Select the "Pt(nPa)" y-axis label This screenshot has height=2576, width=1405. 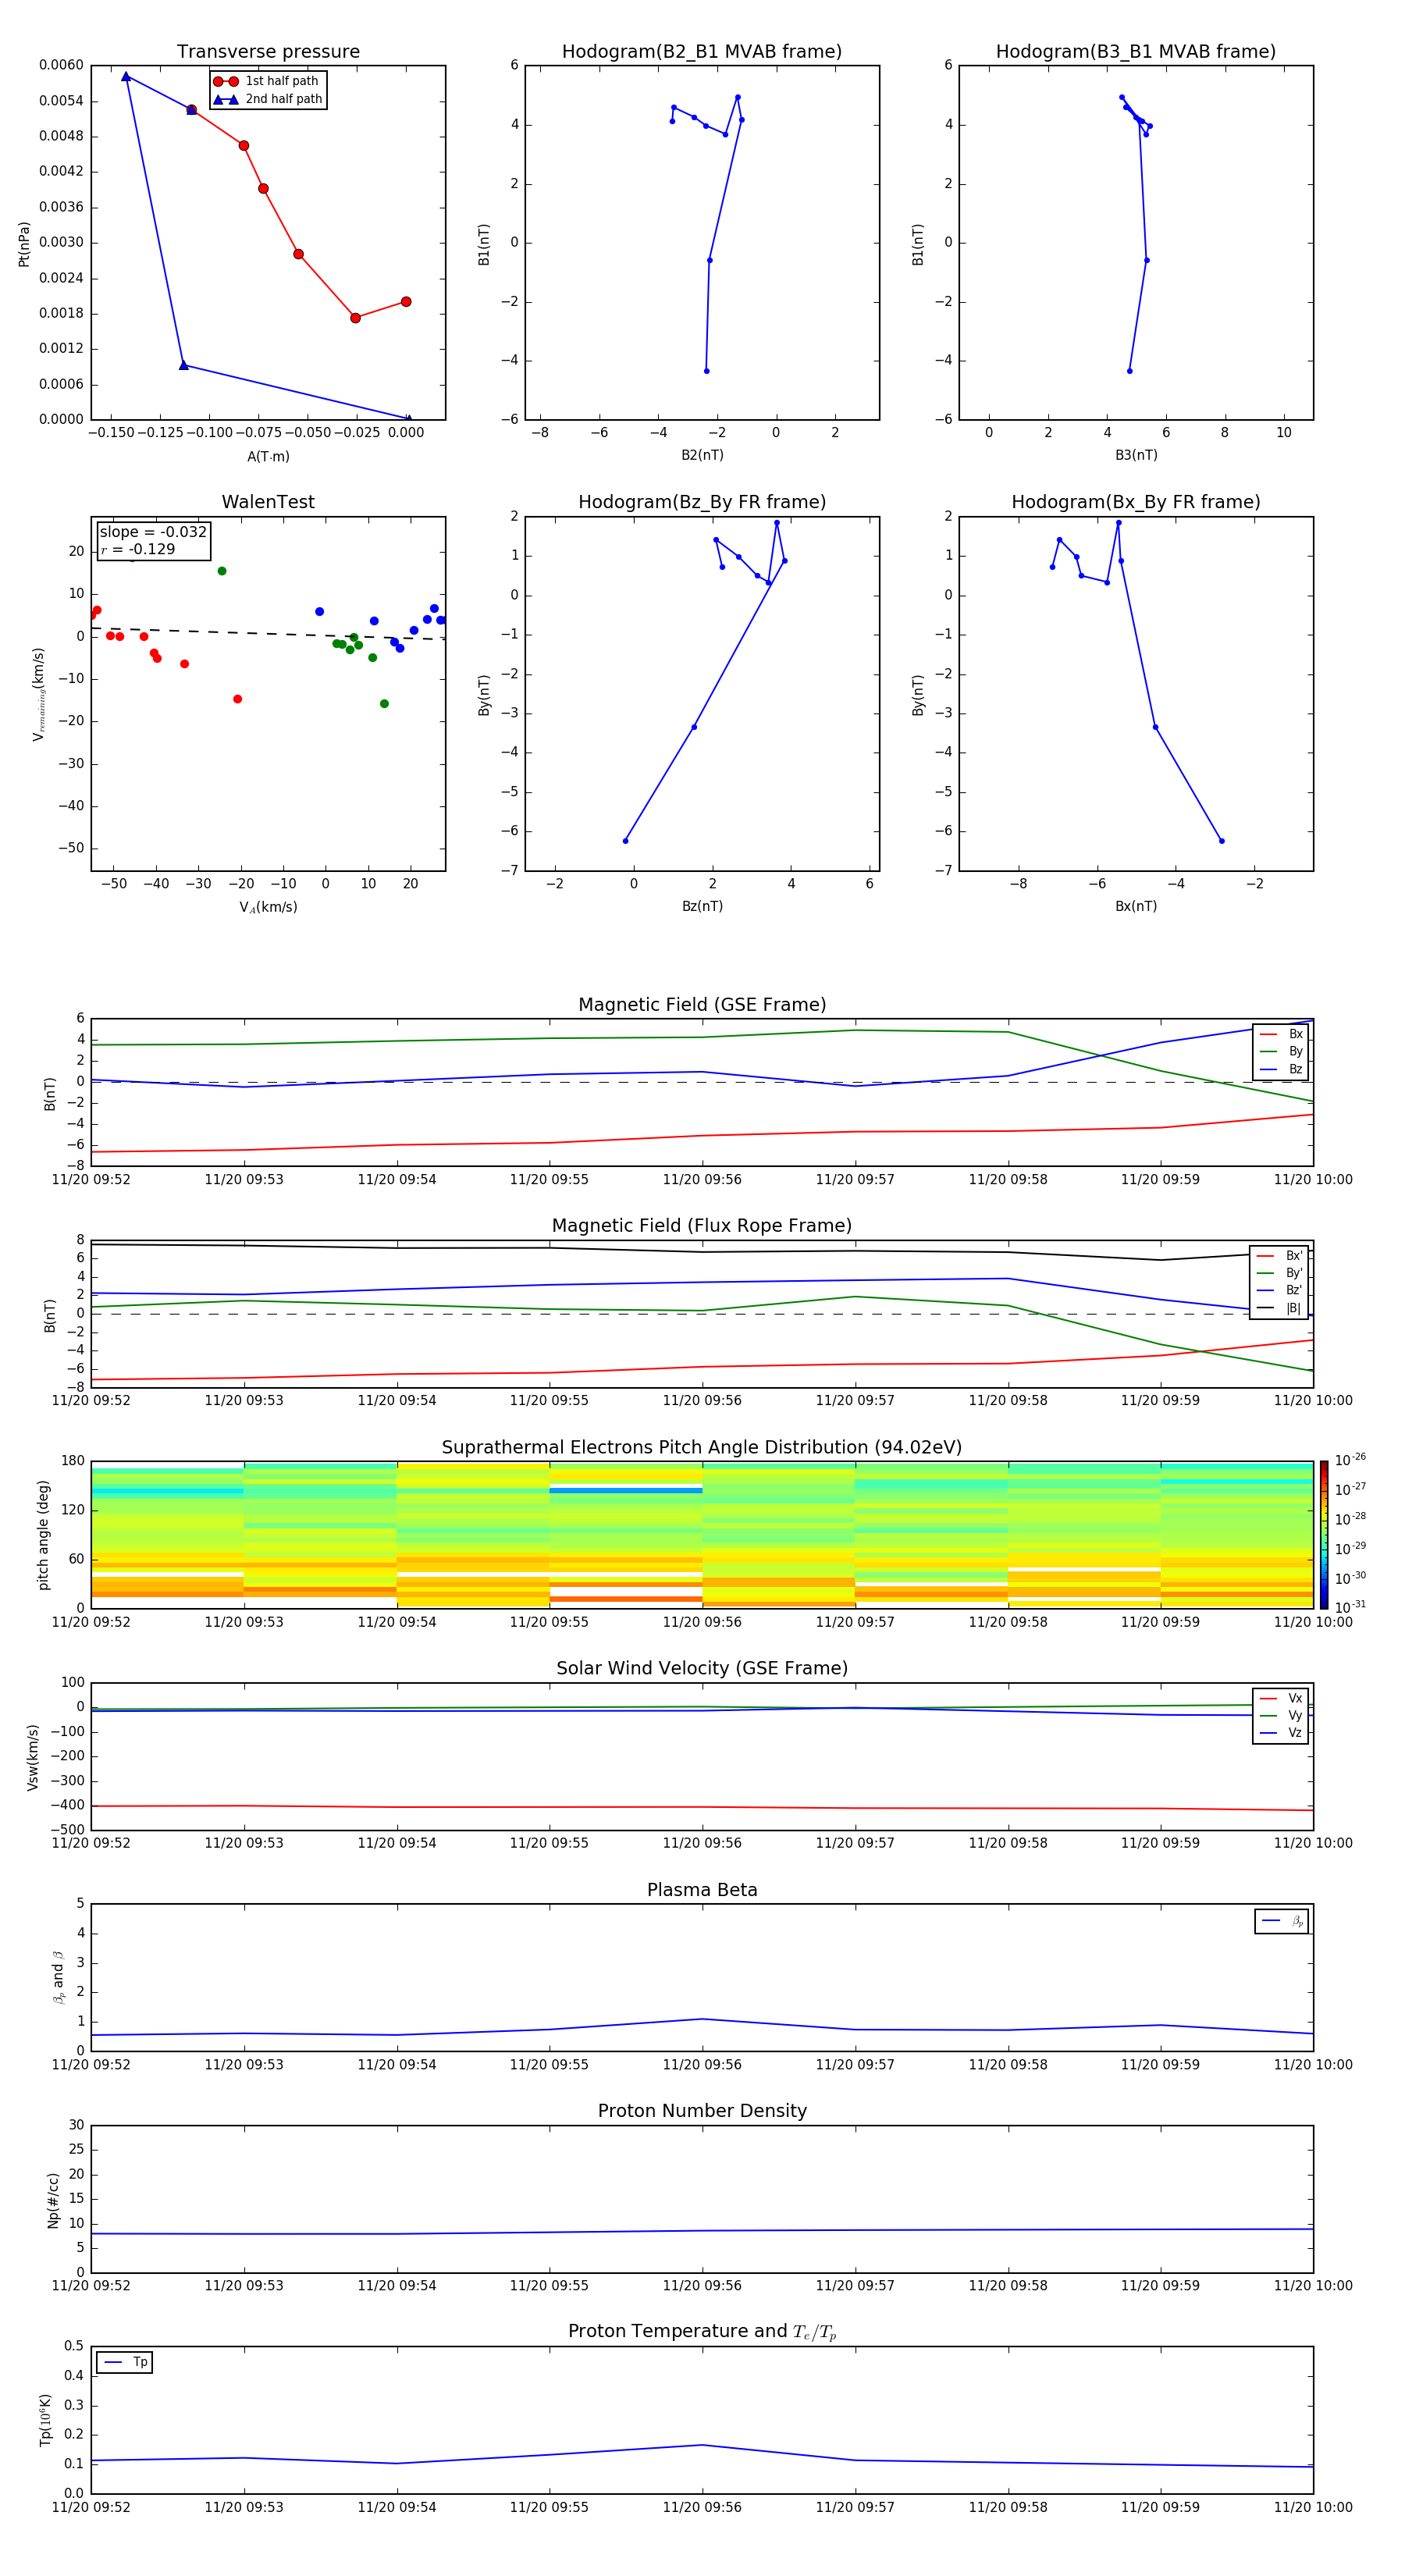(24, 243)
